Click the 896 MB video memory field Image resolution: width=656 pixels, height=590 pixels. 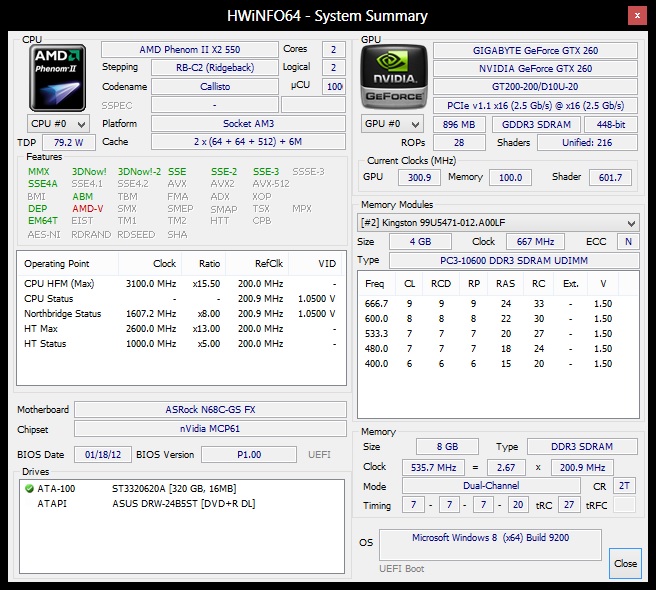click(459, 124)
